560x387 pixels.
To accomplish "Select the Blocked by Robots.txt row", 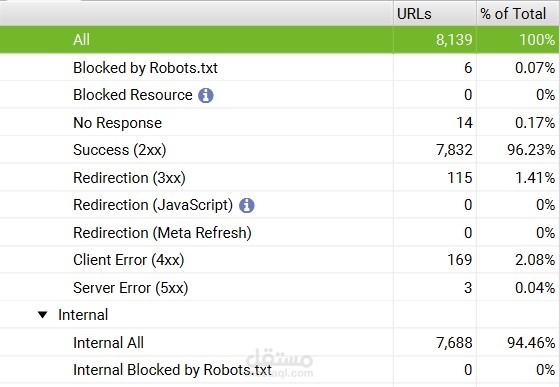I will [279, 67].
